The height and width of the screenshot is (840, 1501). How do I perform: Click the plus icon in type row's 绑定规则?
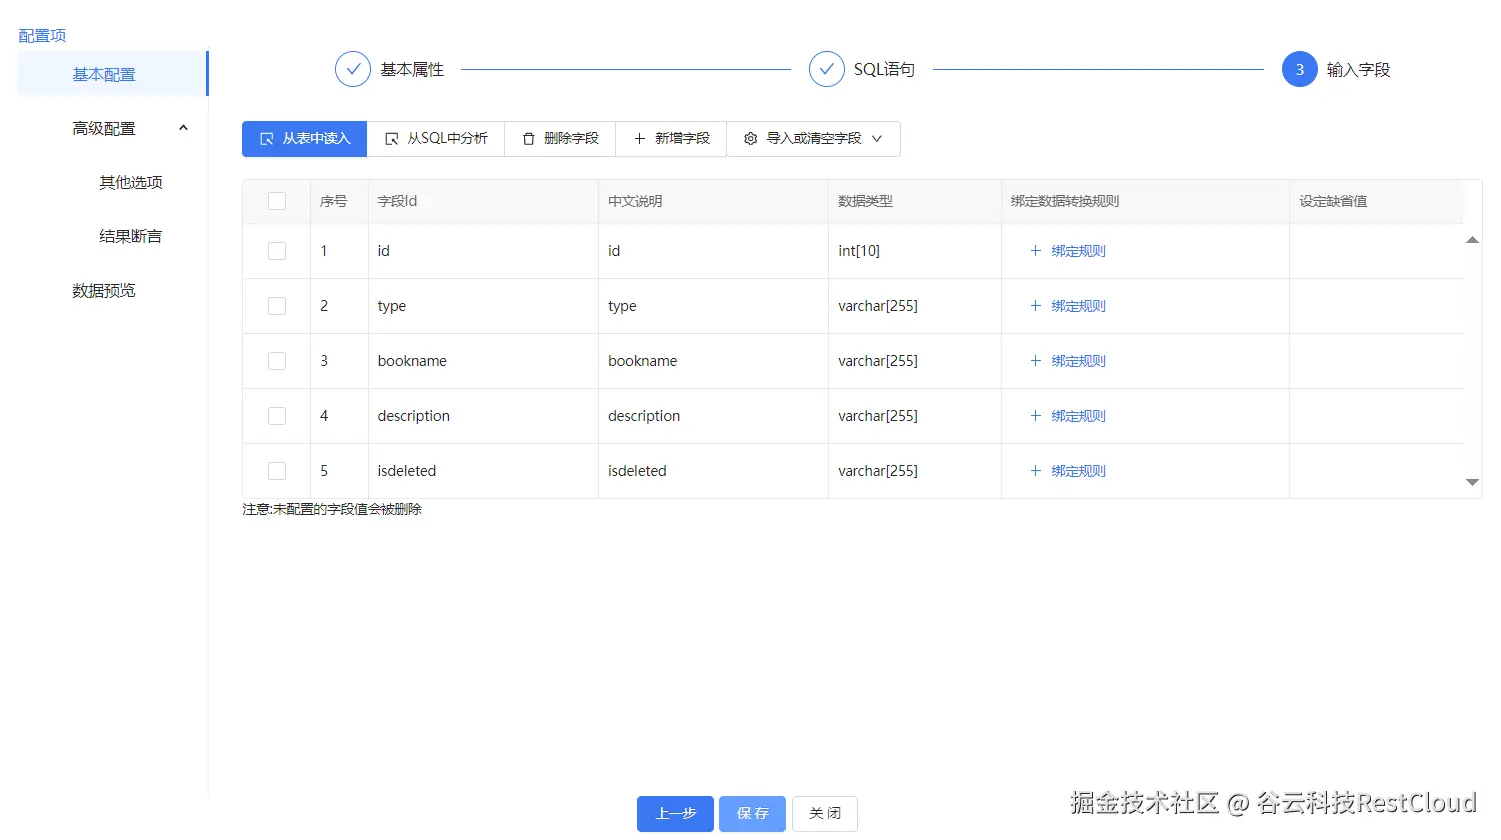point(1036,306)
